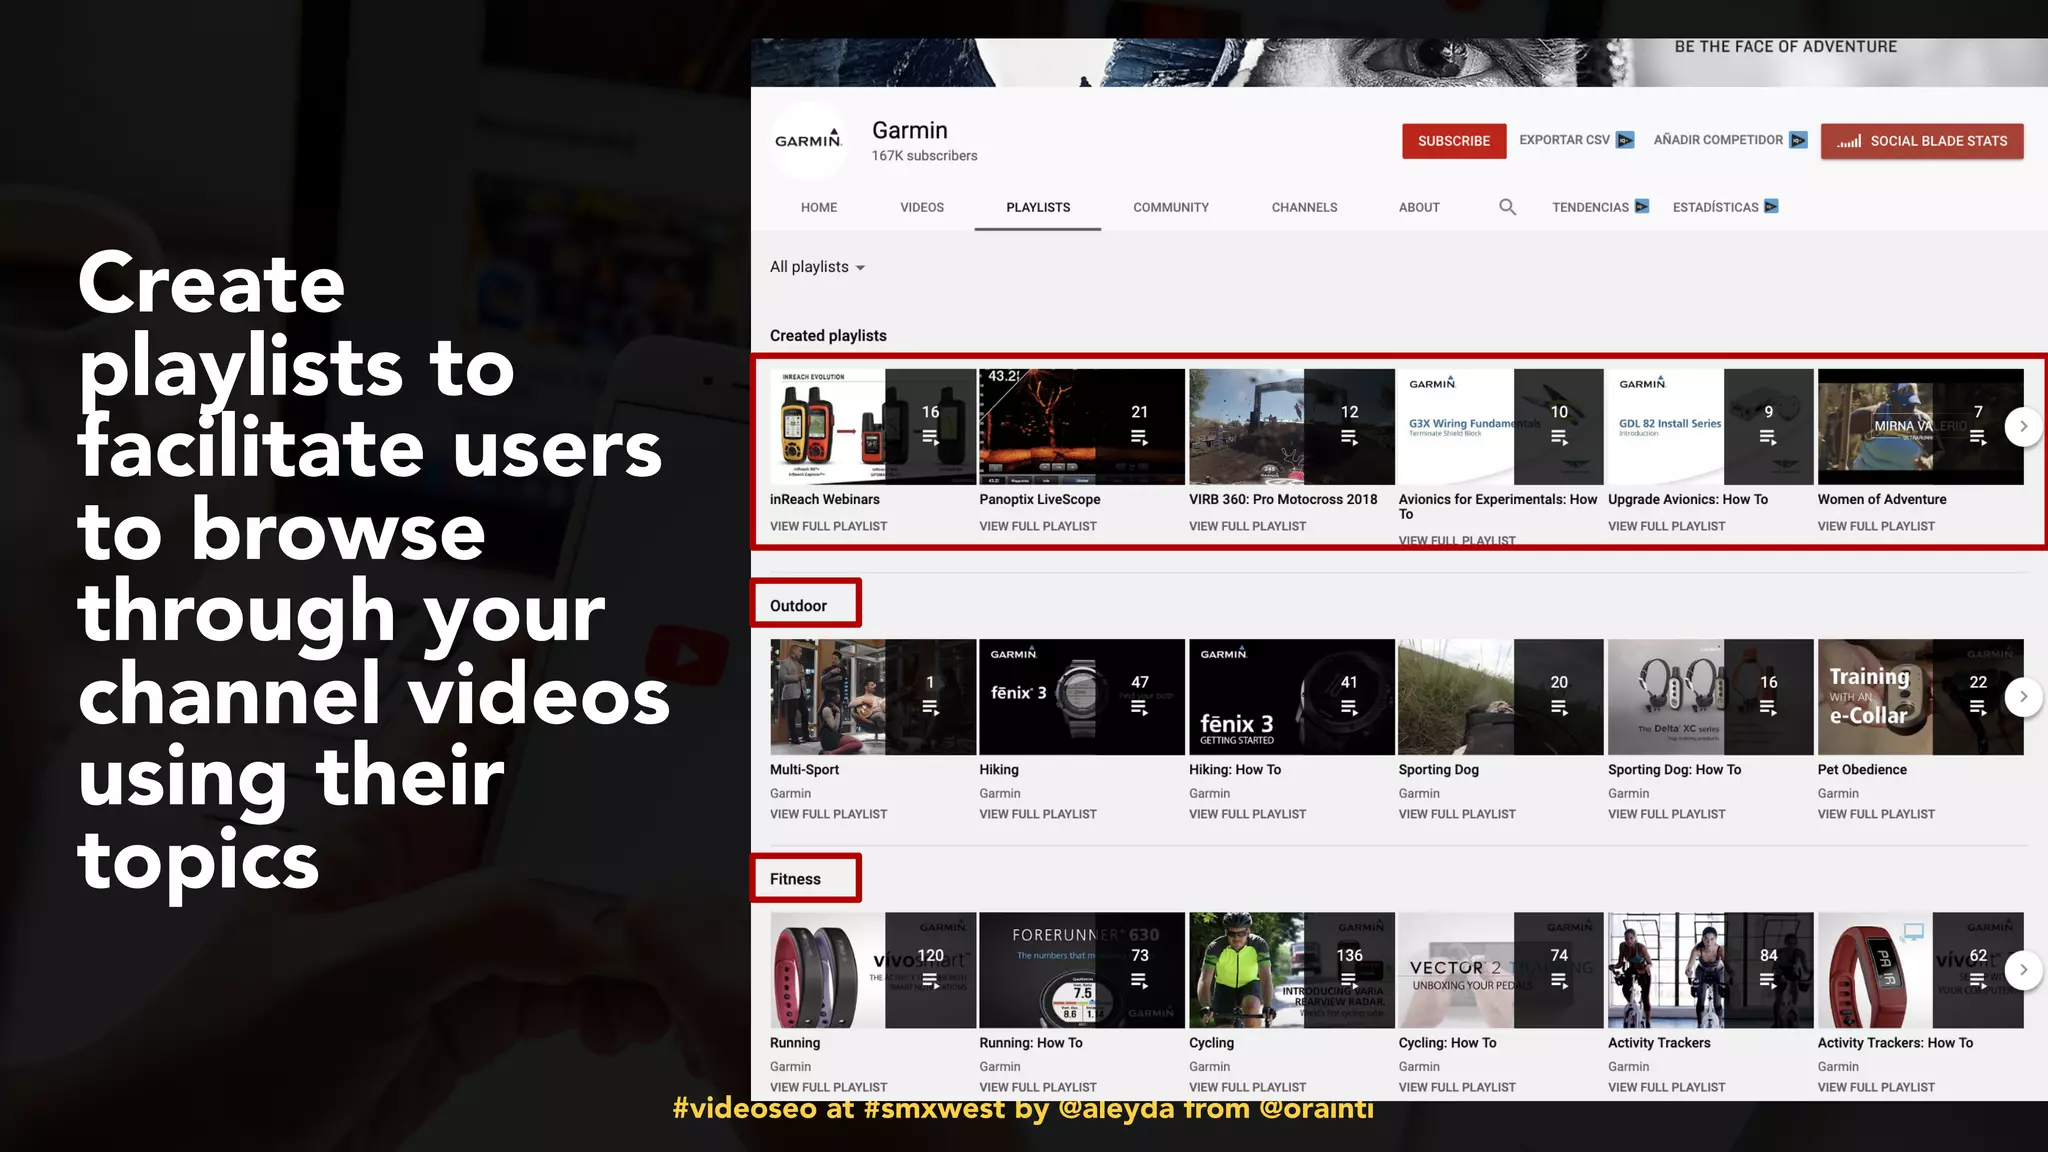Viewport: 2048px width, 1152px height.
Task: View full playlist for Panoptix LiveScope
Action: click(x=1038, y=526)
